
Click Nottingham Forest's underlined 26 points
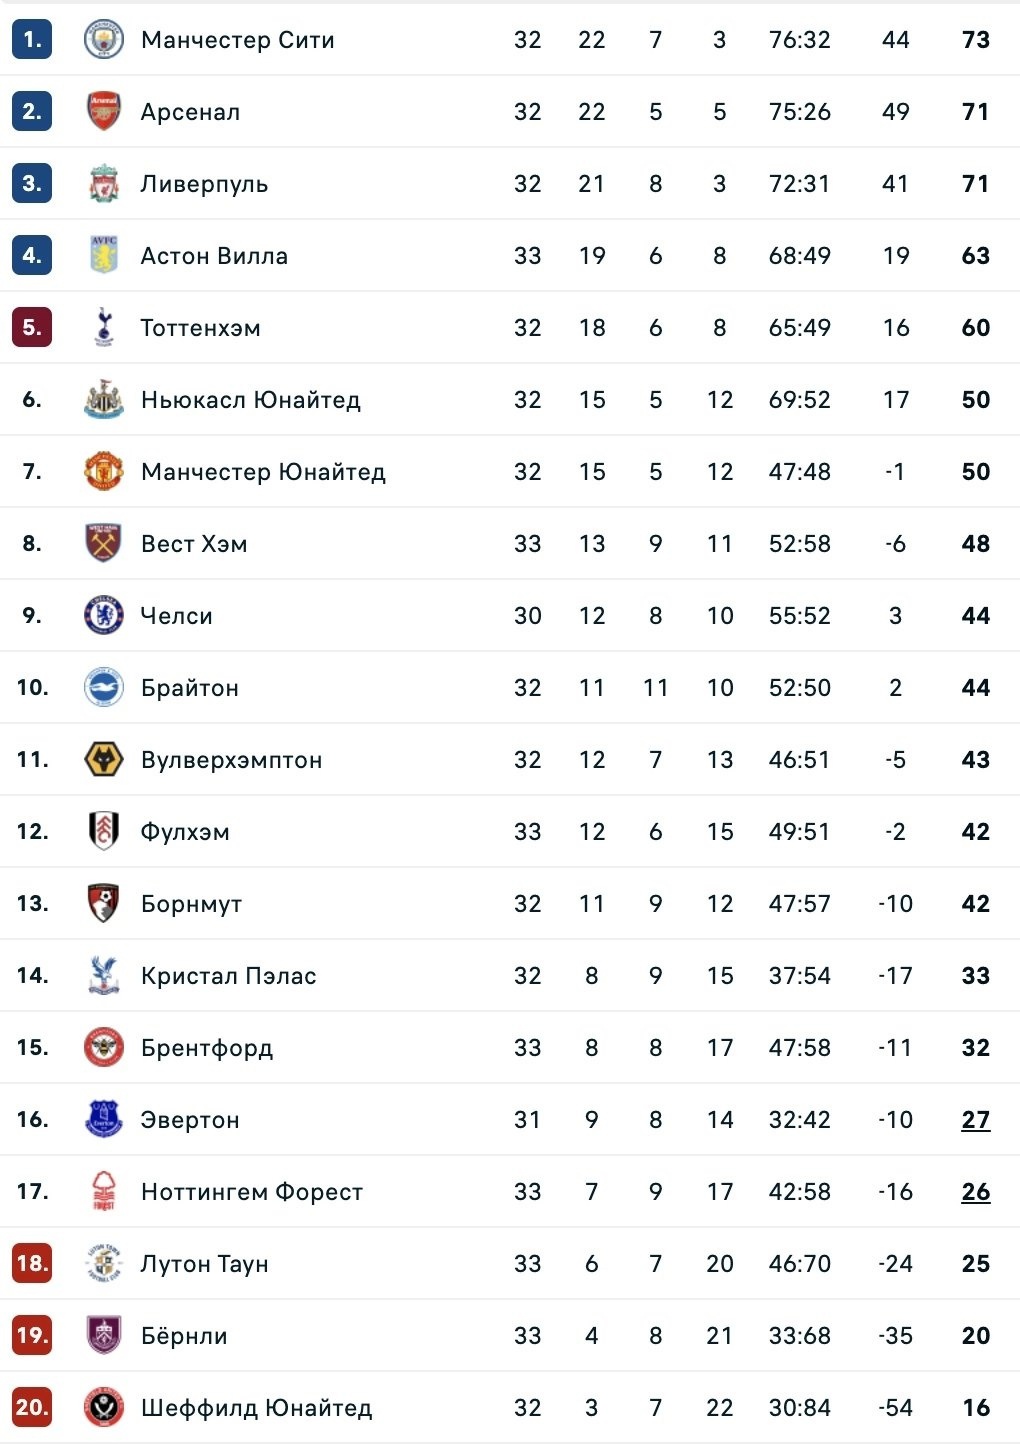coord(975,1192)
